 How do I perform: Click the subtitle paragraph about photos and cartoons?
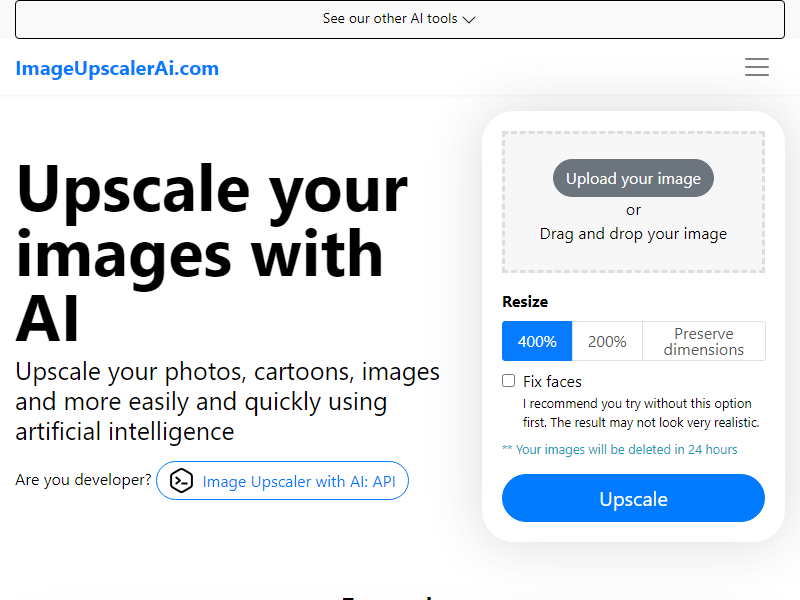click(x=227, y=402)
